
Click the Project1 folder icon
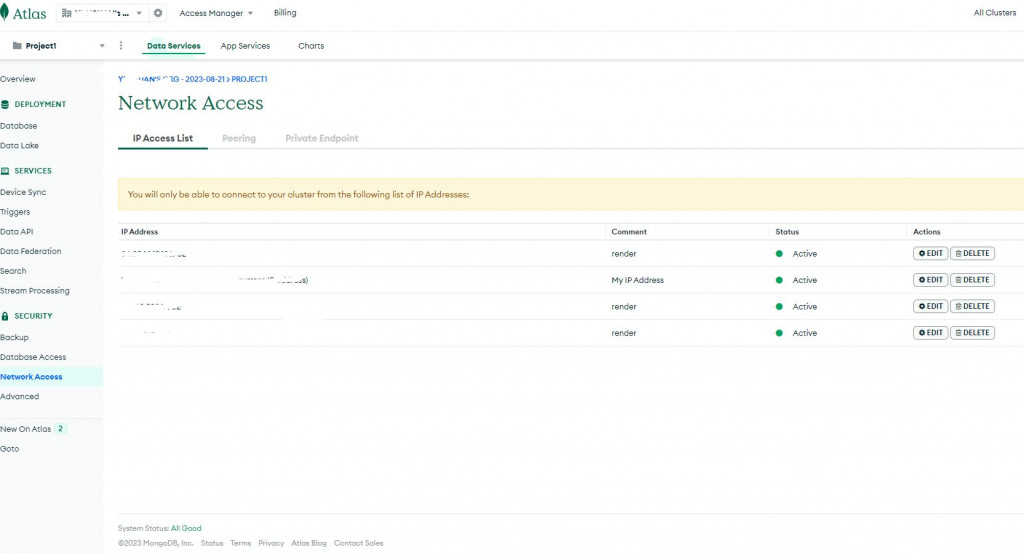pos(17,46)
